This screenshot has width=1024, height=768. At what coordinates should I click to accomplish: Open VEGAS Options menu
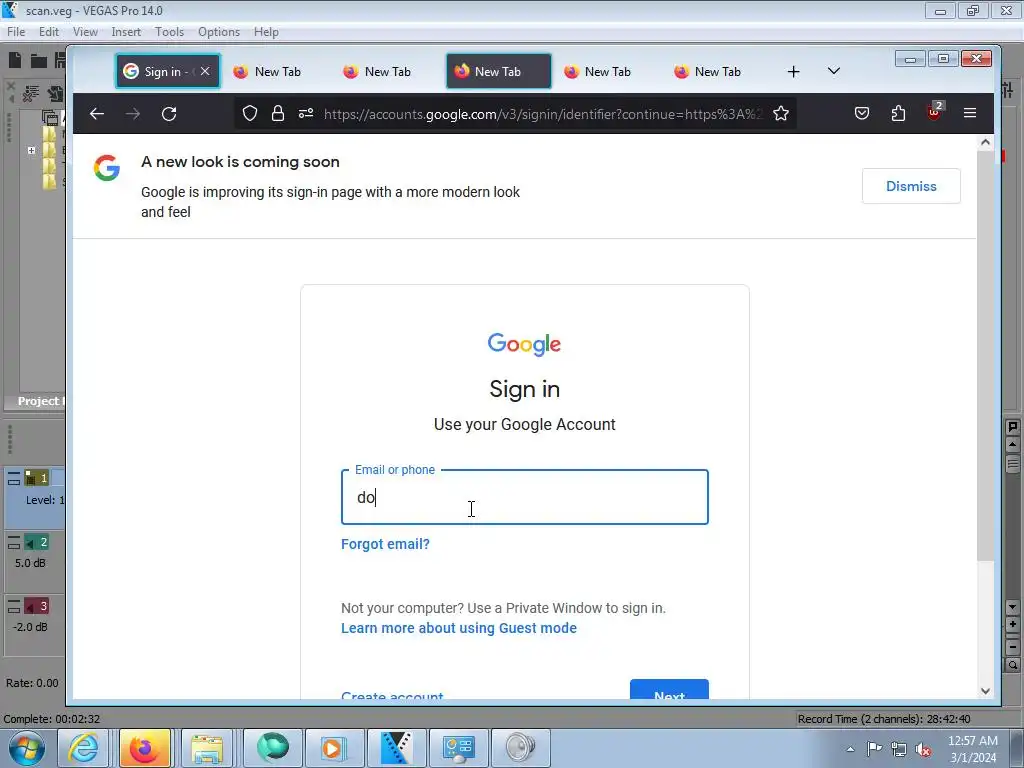pyautogui.click(x=219, y=32)
